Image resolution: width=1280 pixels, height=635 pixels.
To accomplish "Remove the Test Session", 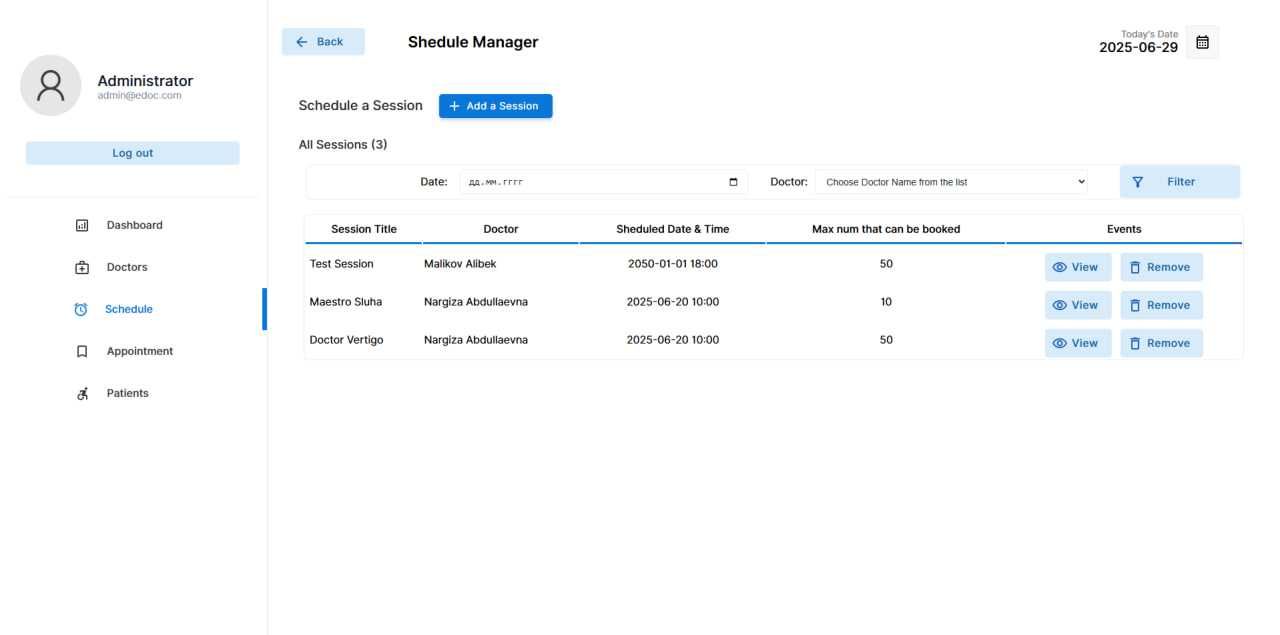I will [x=1161, y=267].
